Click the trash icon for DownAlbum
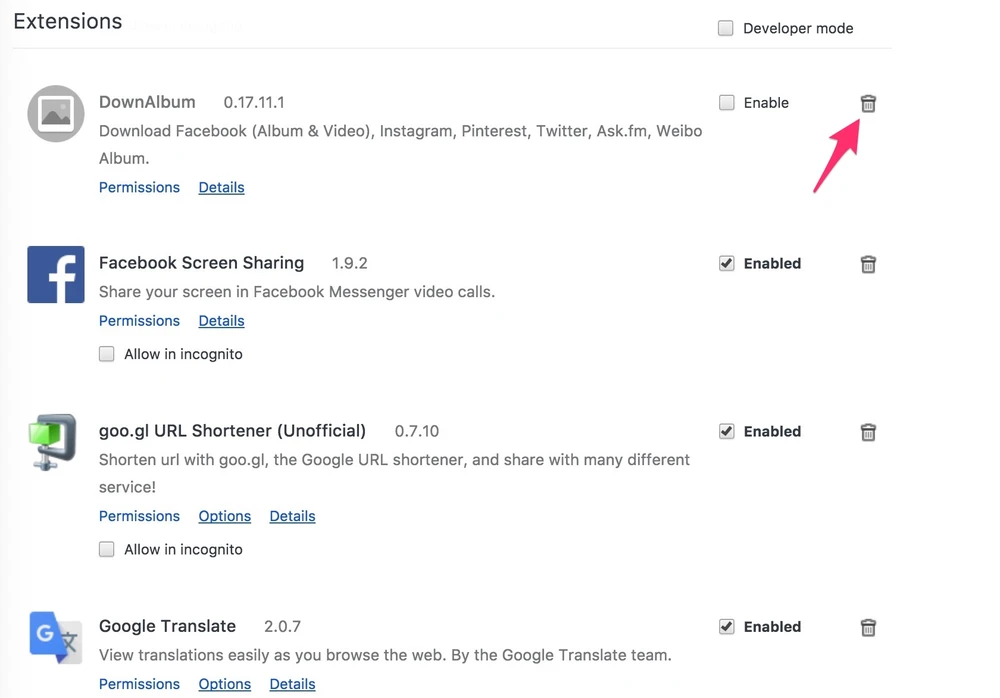The width and height of the screenshot is (1000, 698). click(x=868, y=103)
